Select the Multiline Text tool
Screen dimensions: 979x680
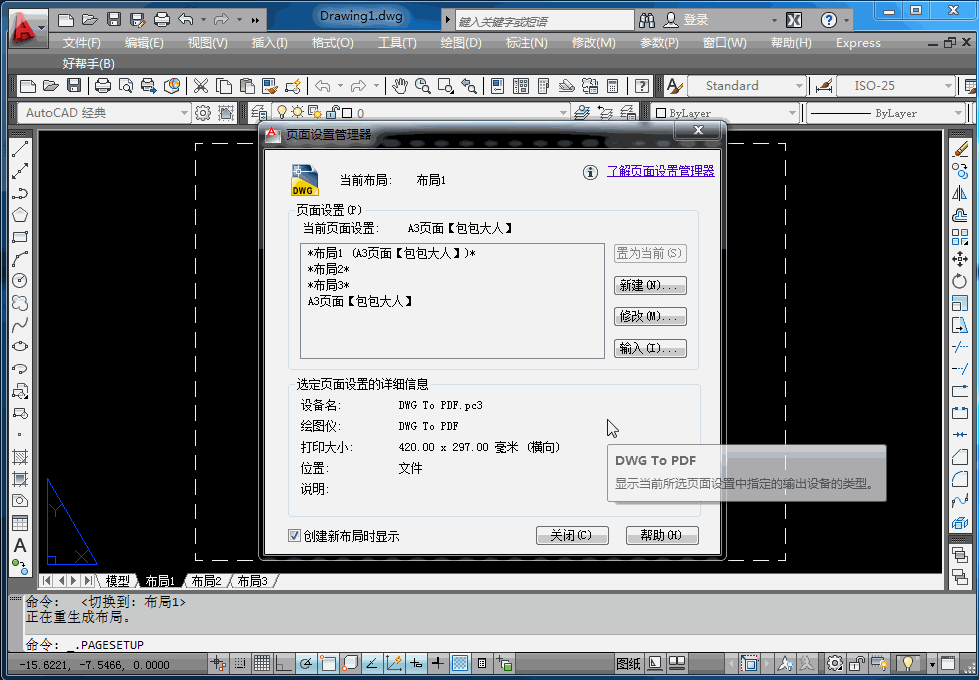(x=20, y=546)
